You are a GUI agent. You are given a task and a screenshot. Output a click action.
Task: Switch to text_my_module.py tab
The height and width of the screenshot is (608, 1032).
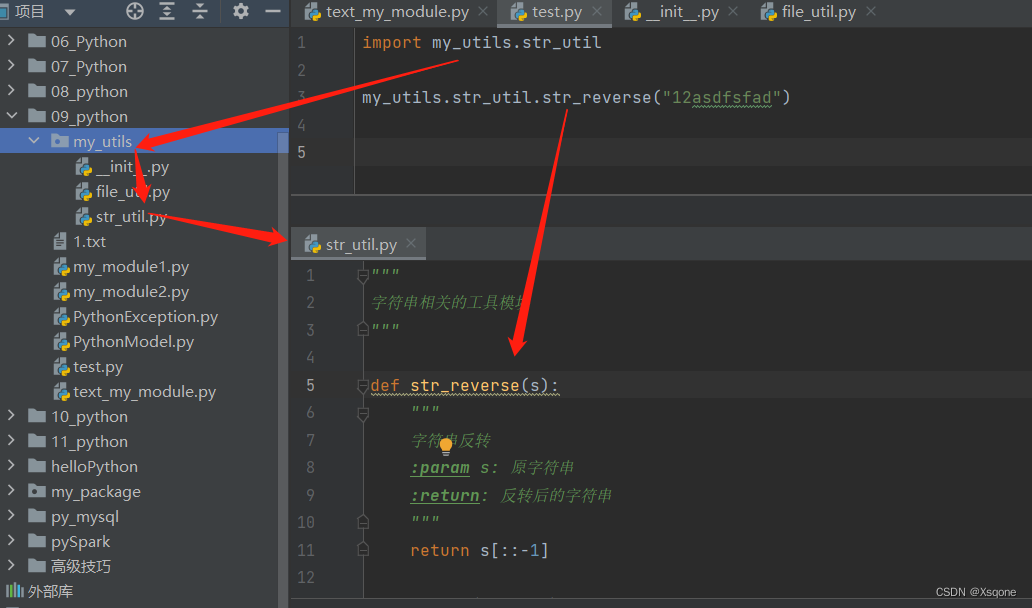pyautogui.click(x=397, y=12)
